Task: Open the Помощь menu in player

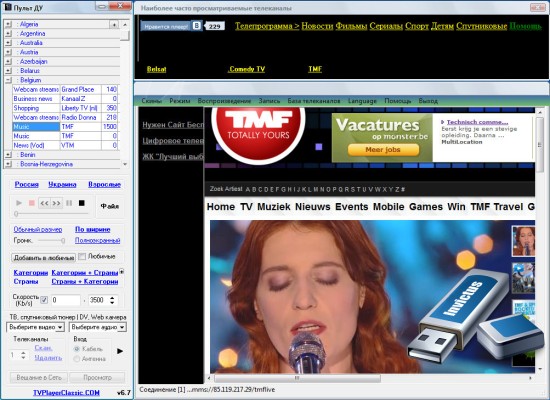Action: [397, 101]
